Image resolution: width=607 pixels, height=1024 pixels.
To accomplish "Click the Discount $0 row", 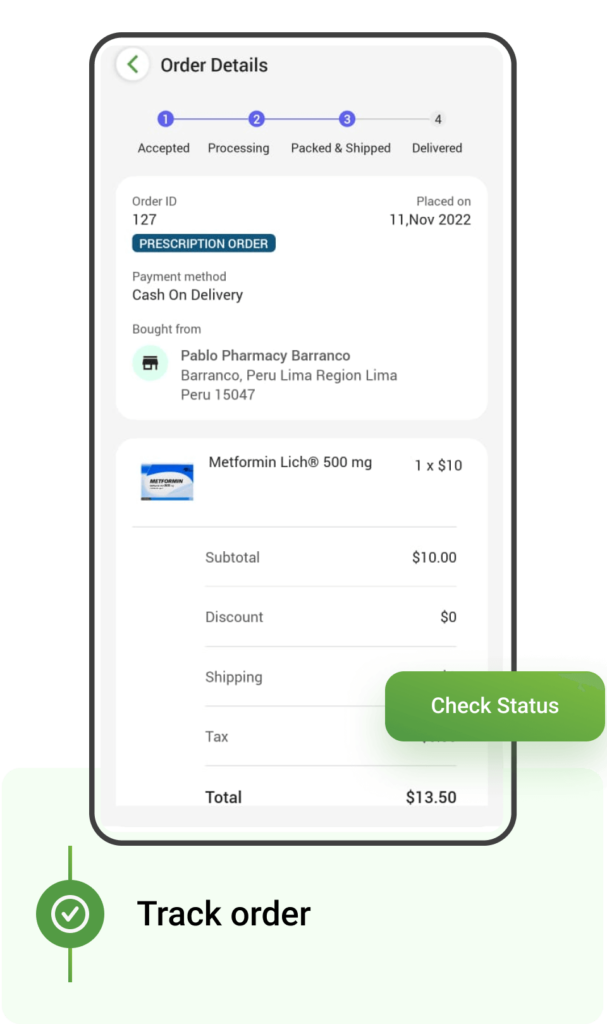I will tap(331, 617).
